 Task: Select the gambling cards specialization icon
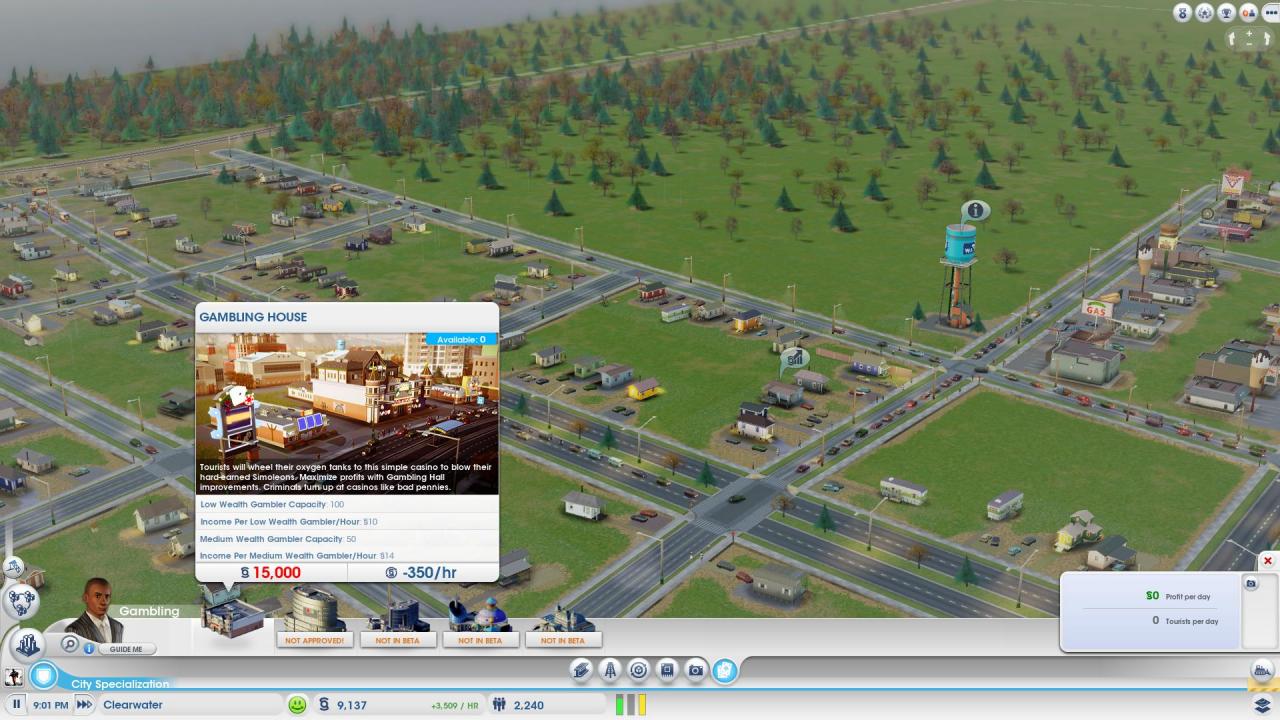(x=726, y=670)
